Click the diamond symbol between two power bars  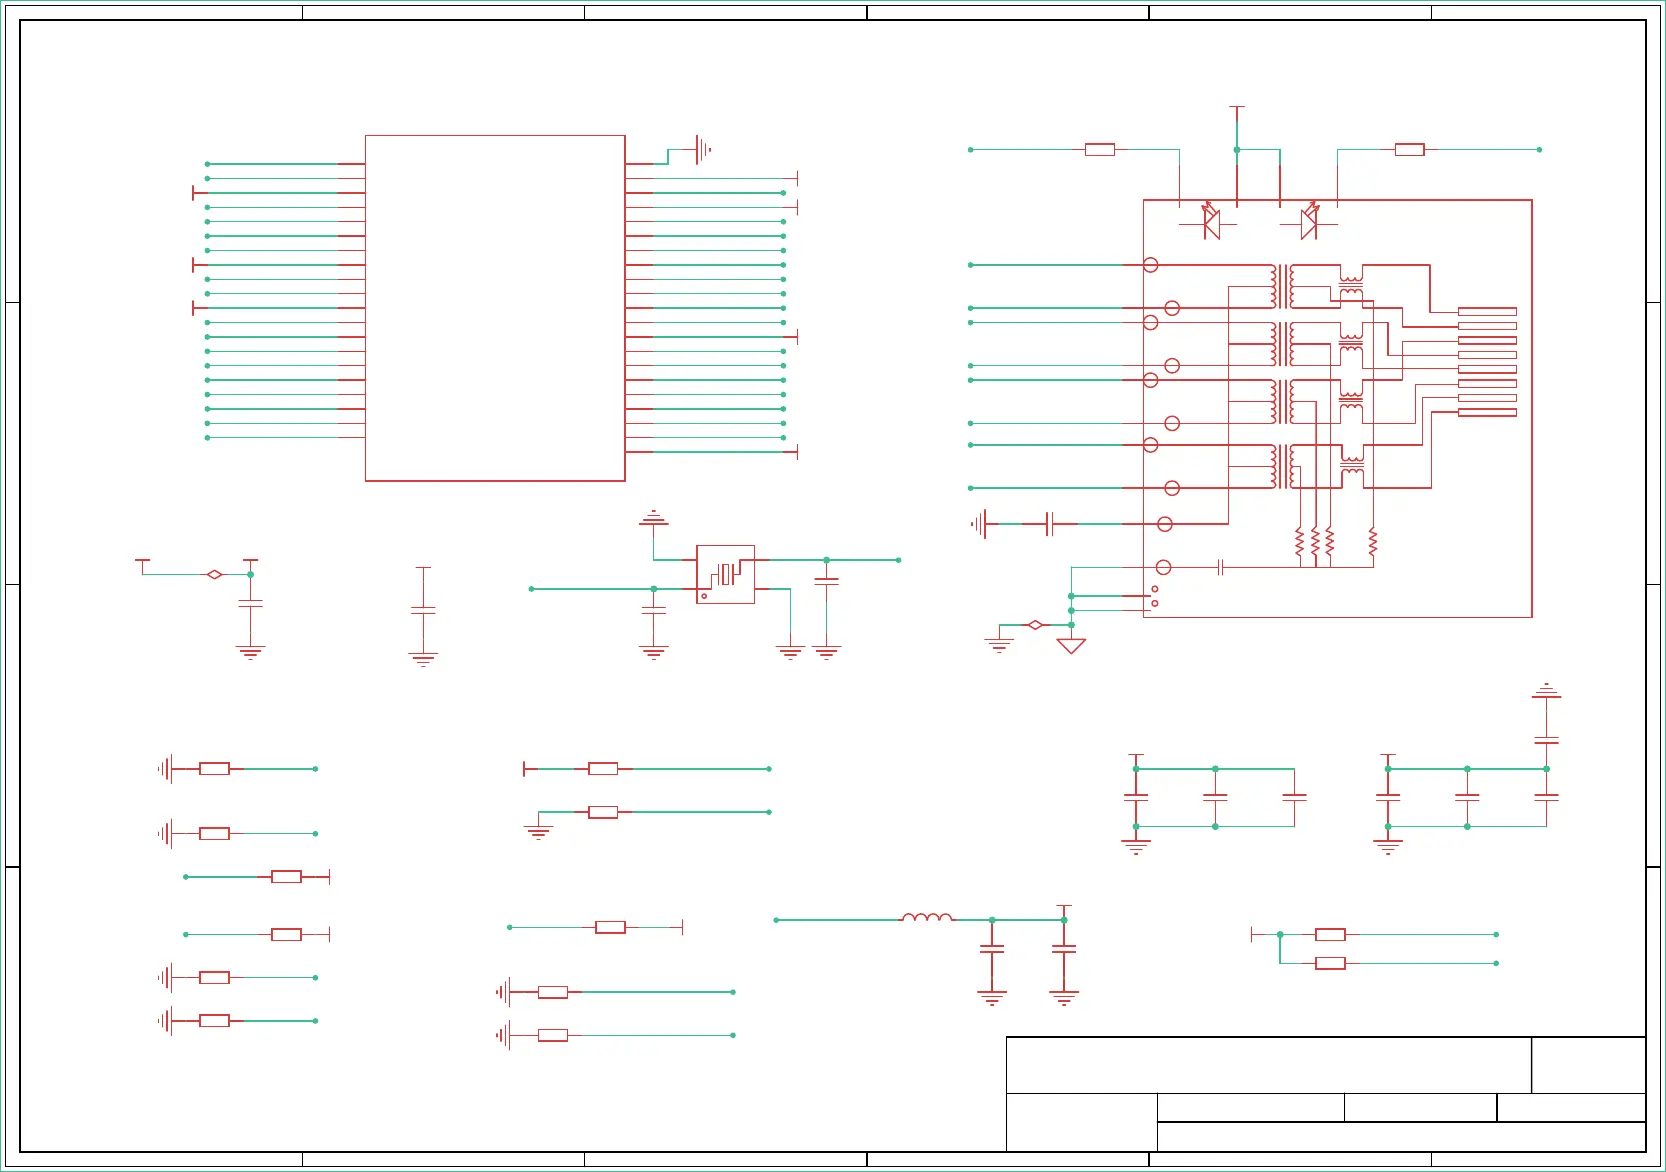(x=214, y=574)
